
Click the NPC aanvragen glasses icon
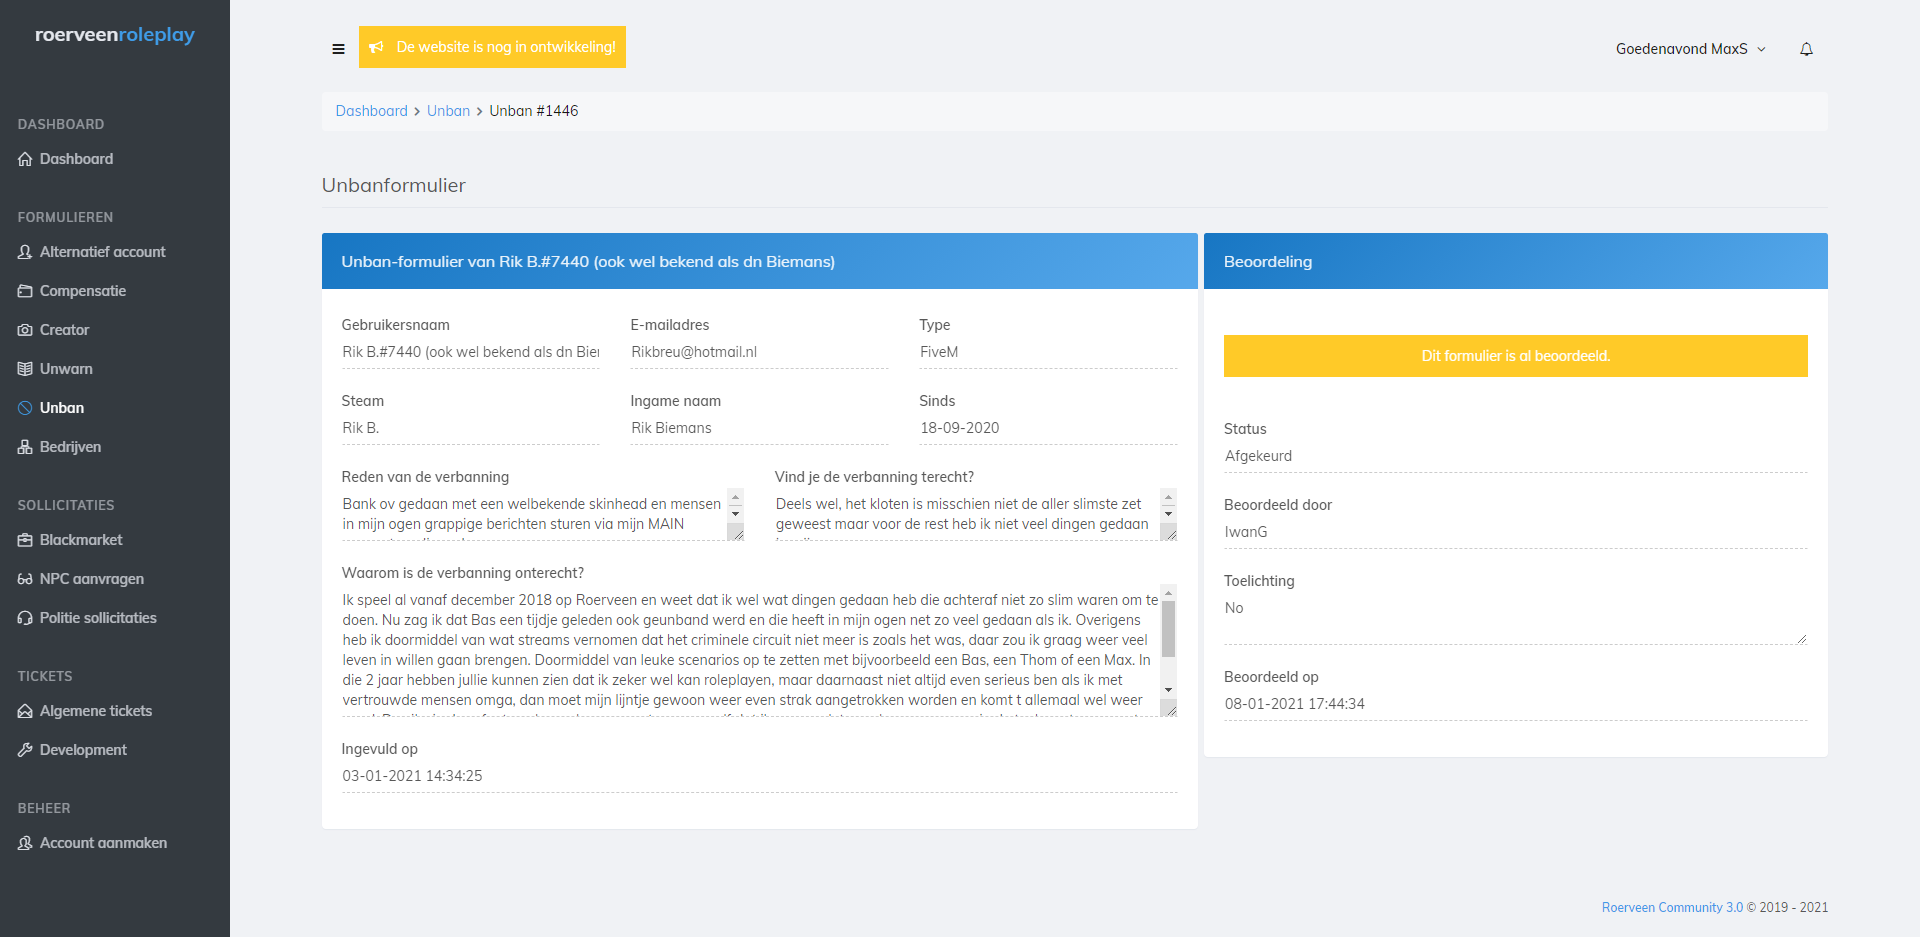(25, 579)
